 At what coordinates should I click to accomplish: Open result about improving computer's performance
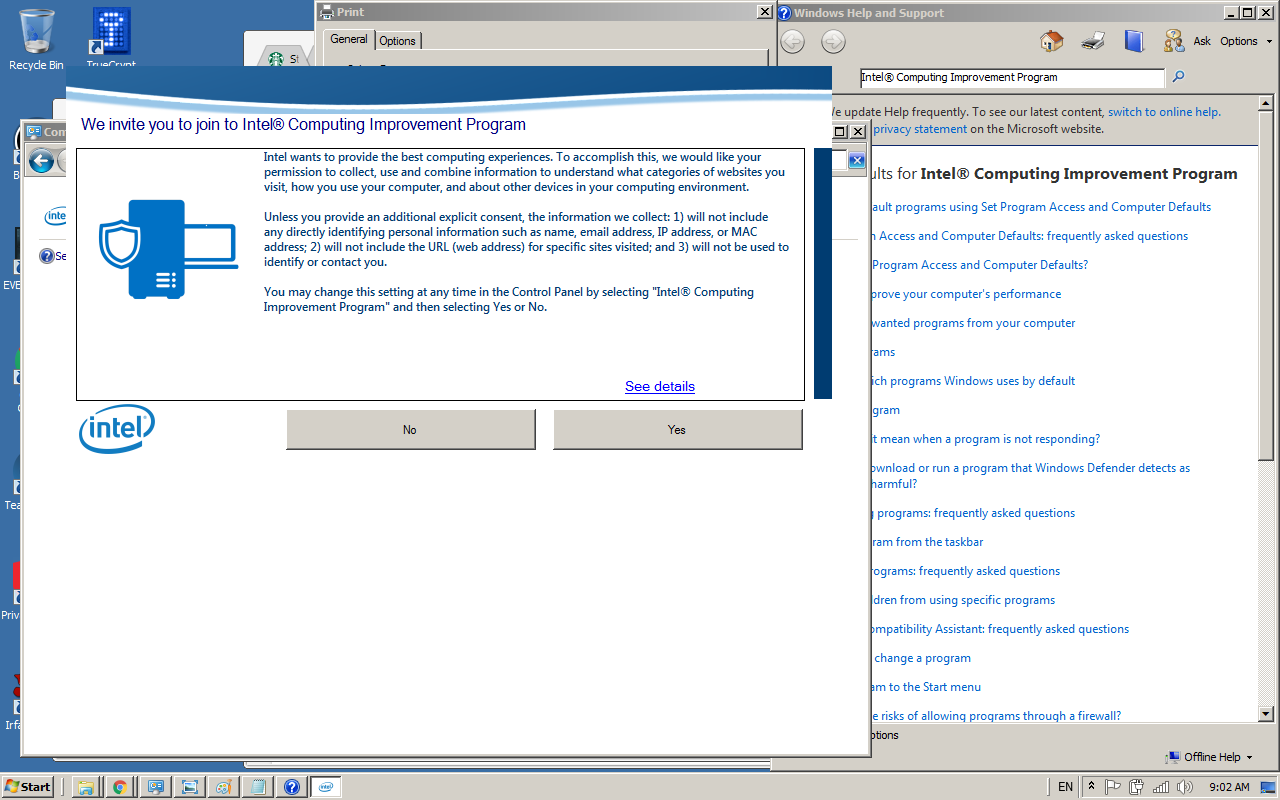965,294
